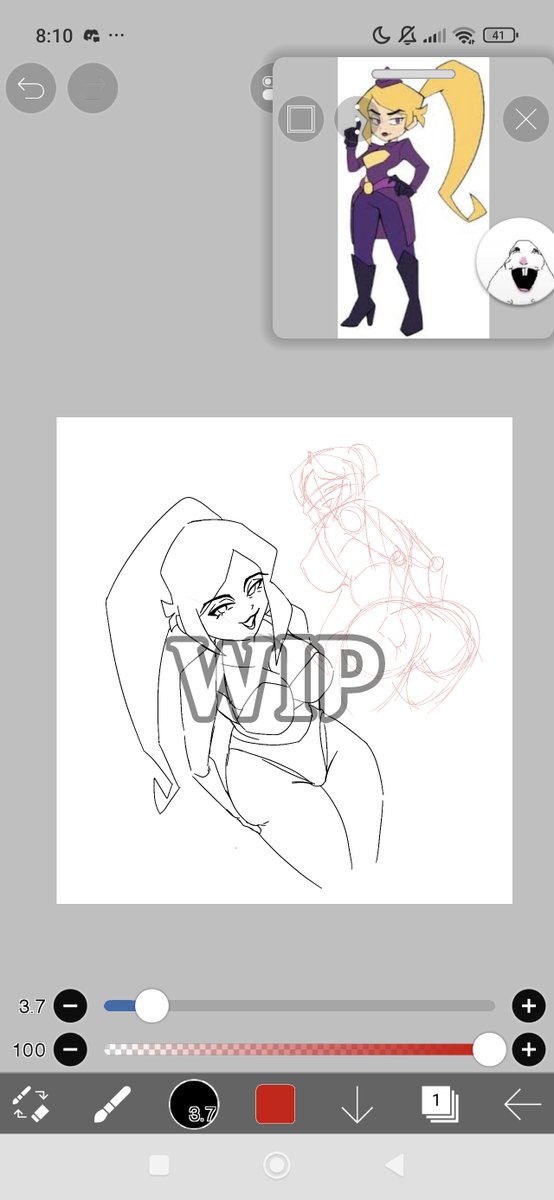554x1200 pixels.
Task: Tap the partially hidden icon beside redo
Action: (263, 89)
